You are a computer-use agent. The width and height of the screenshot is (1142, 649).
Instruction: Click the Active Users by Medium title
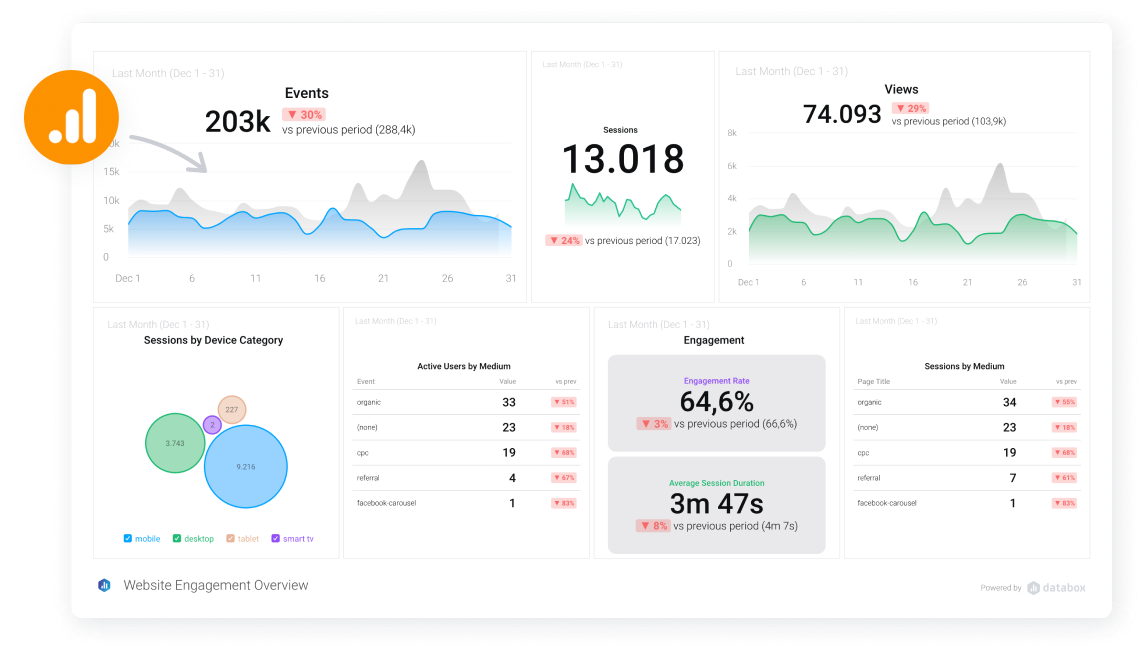(464, 366)
